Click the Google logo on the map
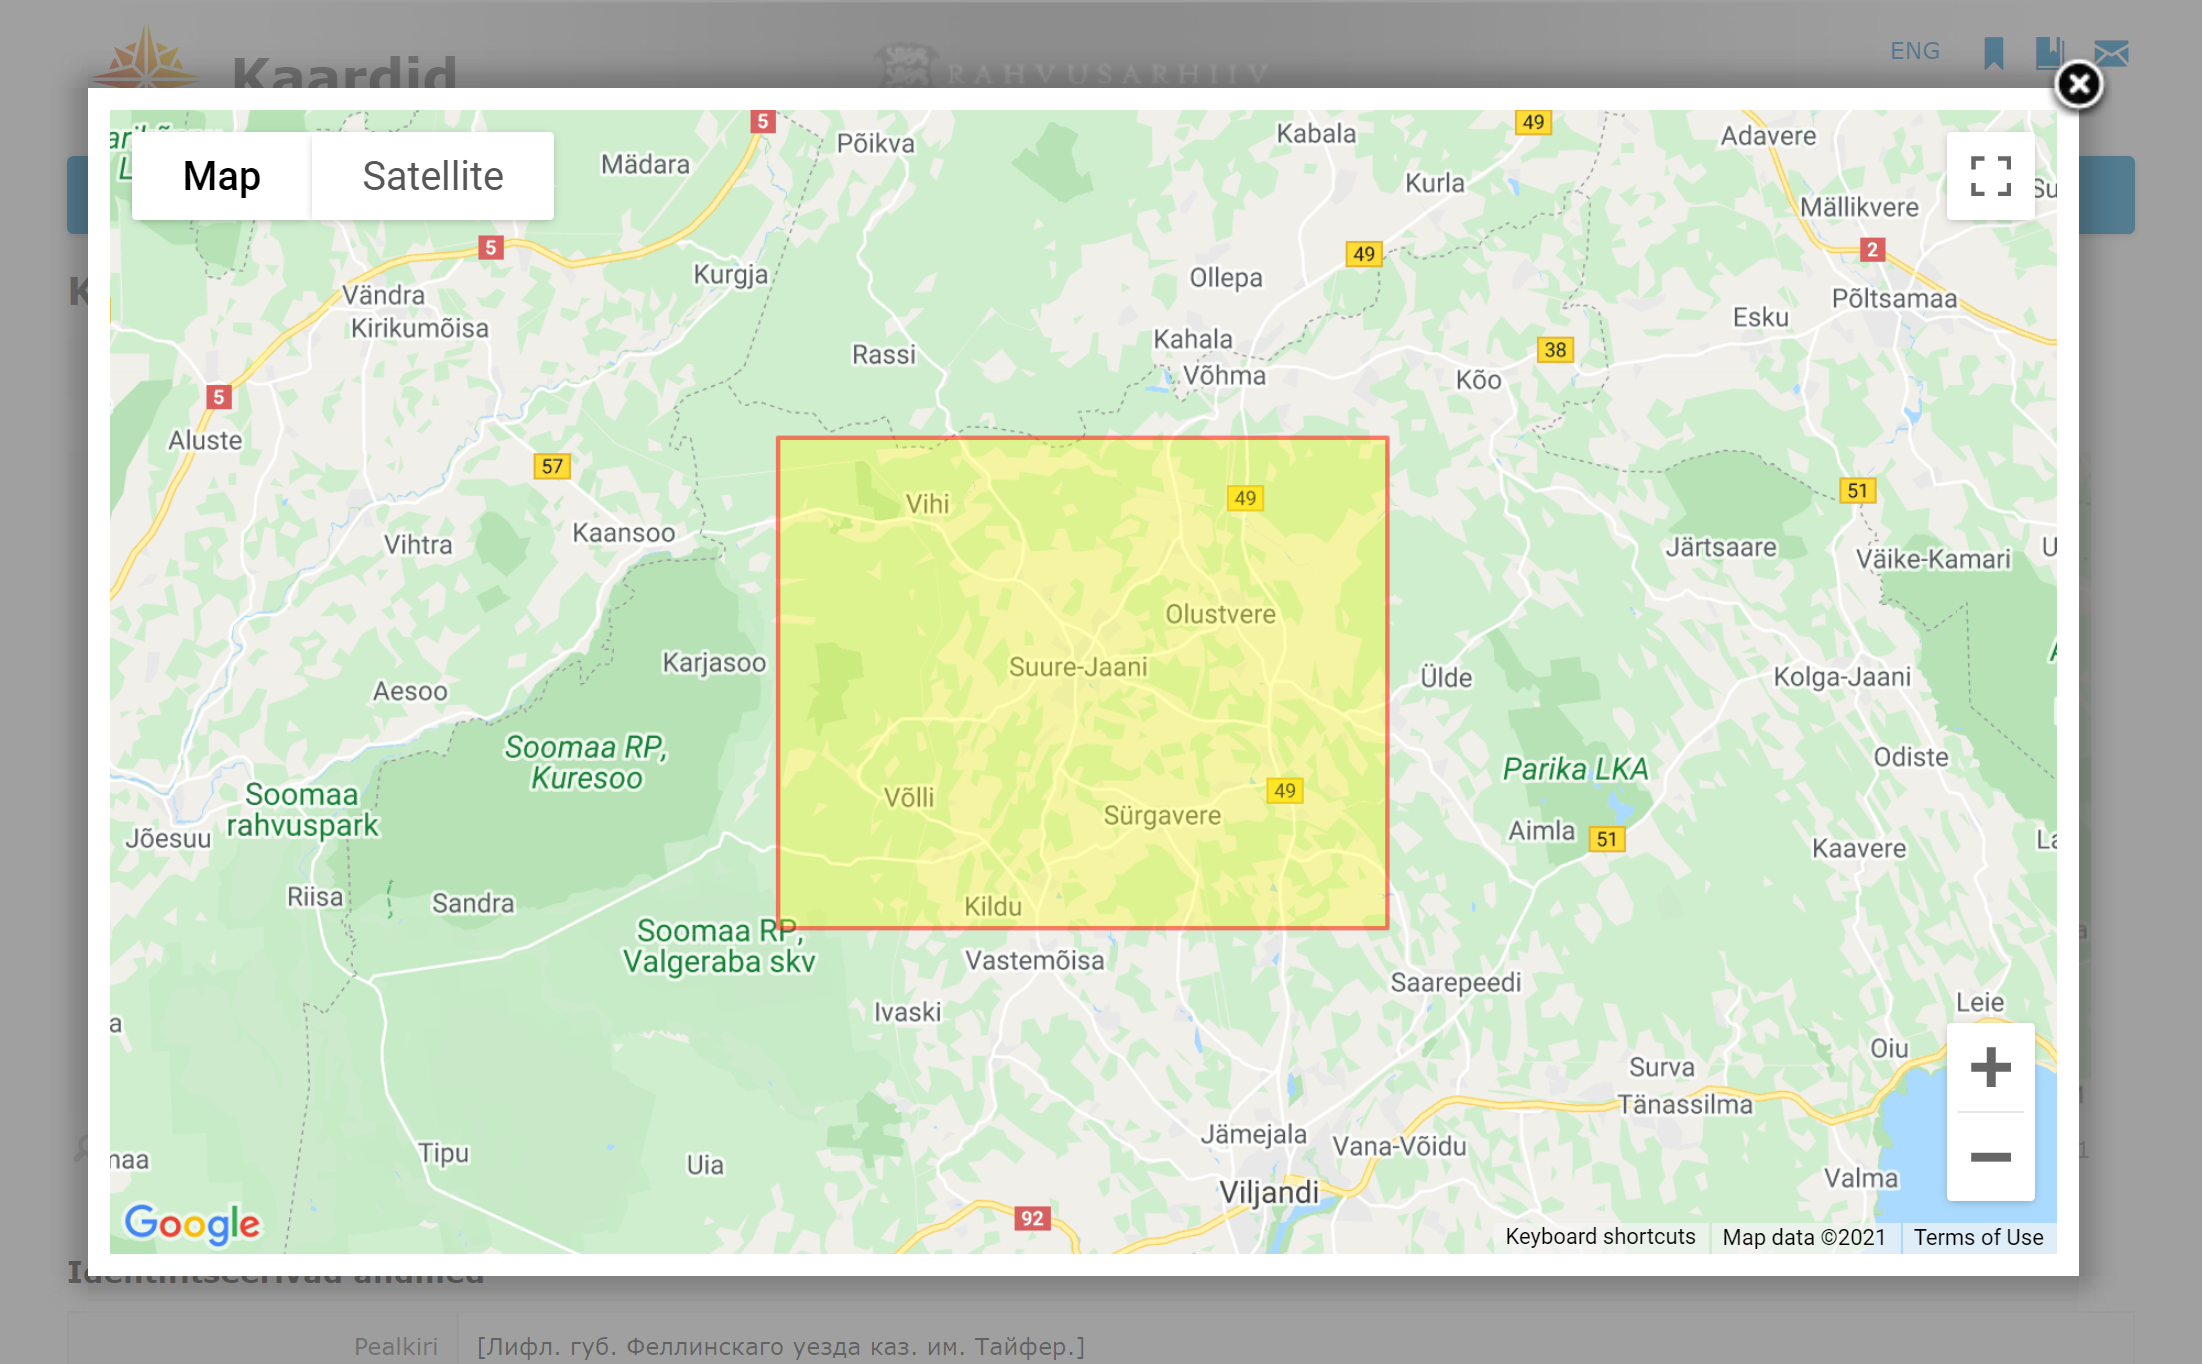 click(192, 1223)
